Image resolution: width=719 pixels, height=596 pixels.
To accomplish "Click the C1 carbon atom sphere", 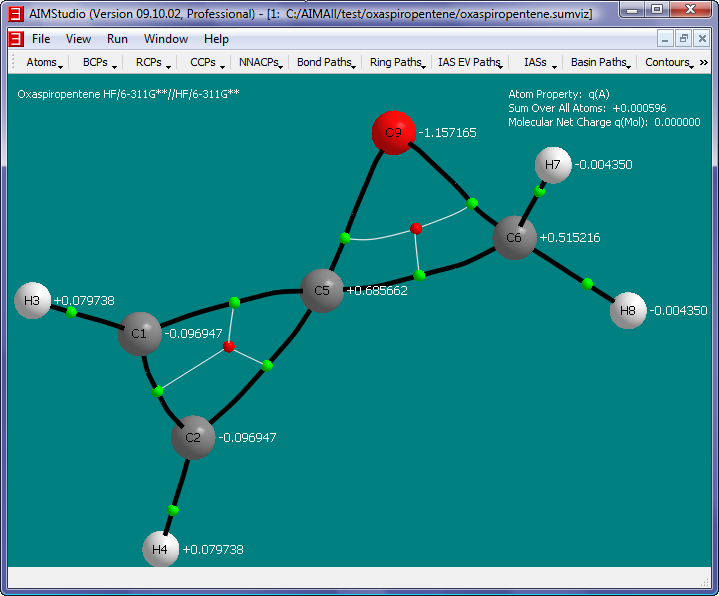I will [140, 333].
